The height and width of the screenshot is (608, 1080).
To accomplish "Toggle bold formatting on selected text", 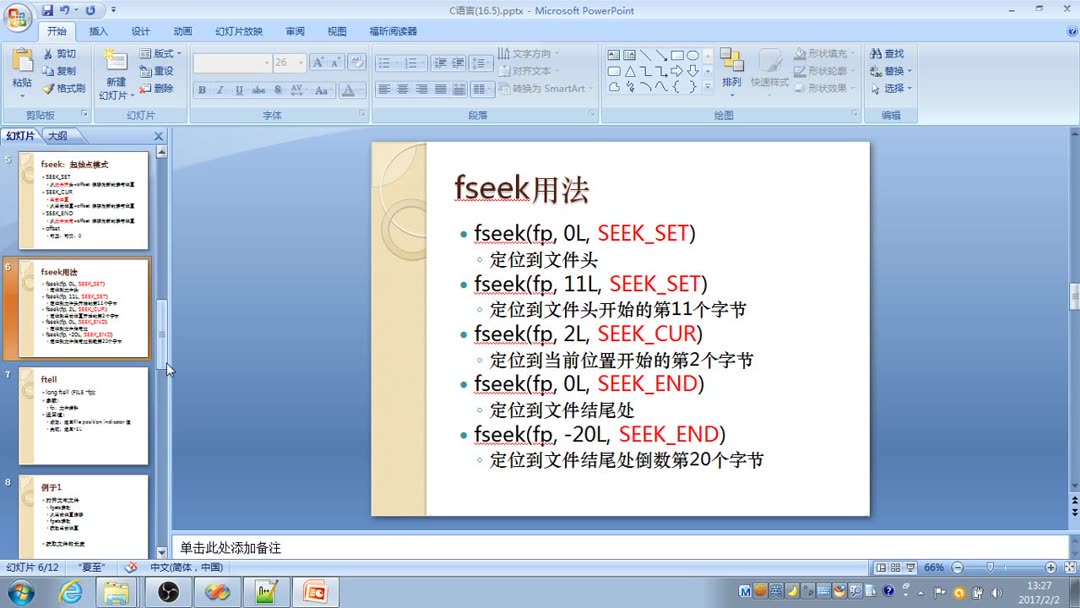I will tap(200, 90).
